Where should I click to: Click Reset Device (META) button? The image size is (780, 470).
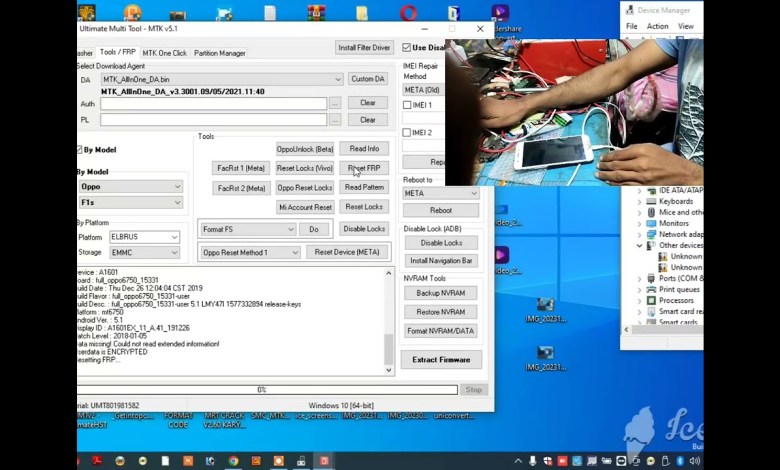tap(347, 252)
